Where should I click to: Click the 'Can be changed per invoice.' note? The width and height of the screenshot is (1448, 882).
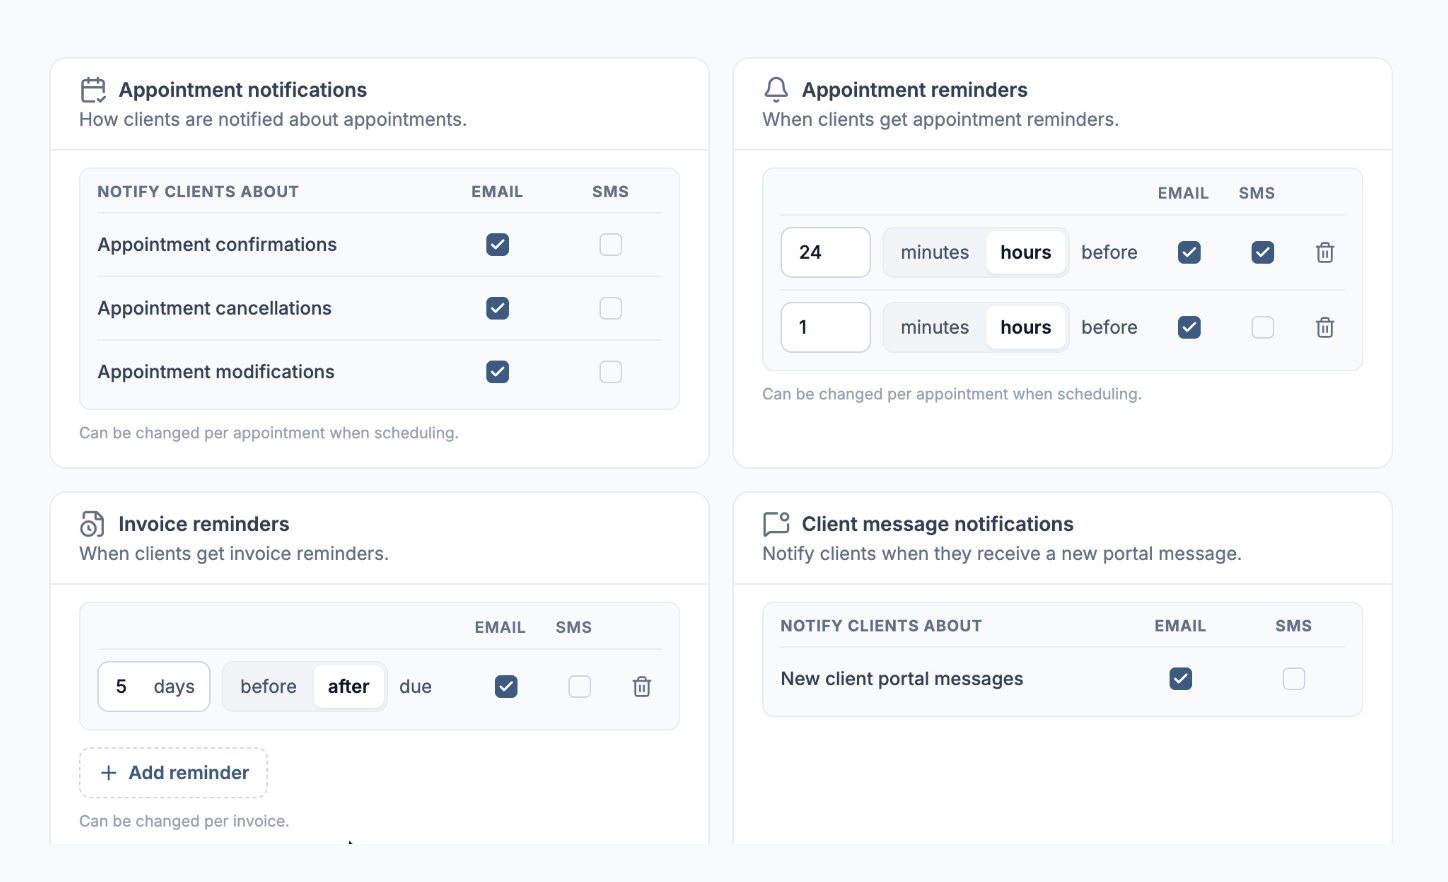(x=184, y=821)
